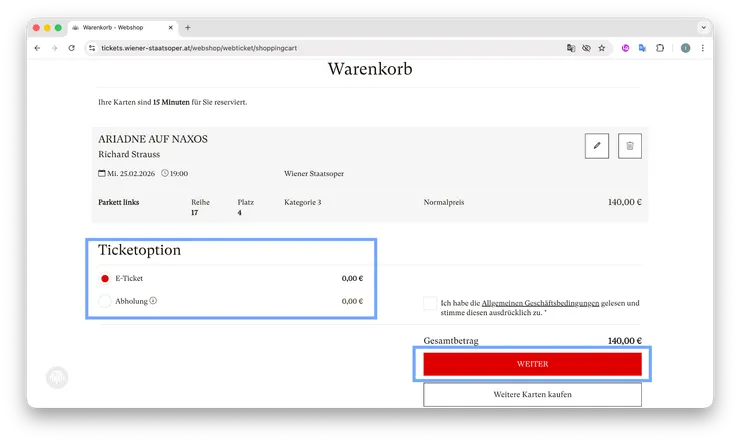Click the Ticketoption heading
This screenshot has height=443, width=740.
[x=139, y=250]
